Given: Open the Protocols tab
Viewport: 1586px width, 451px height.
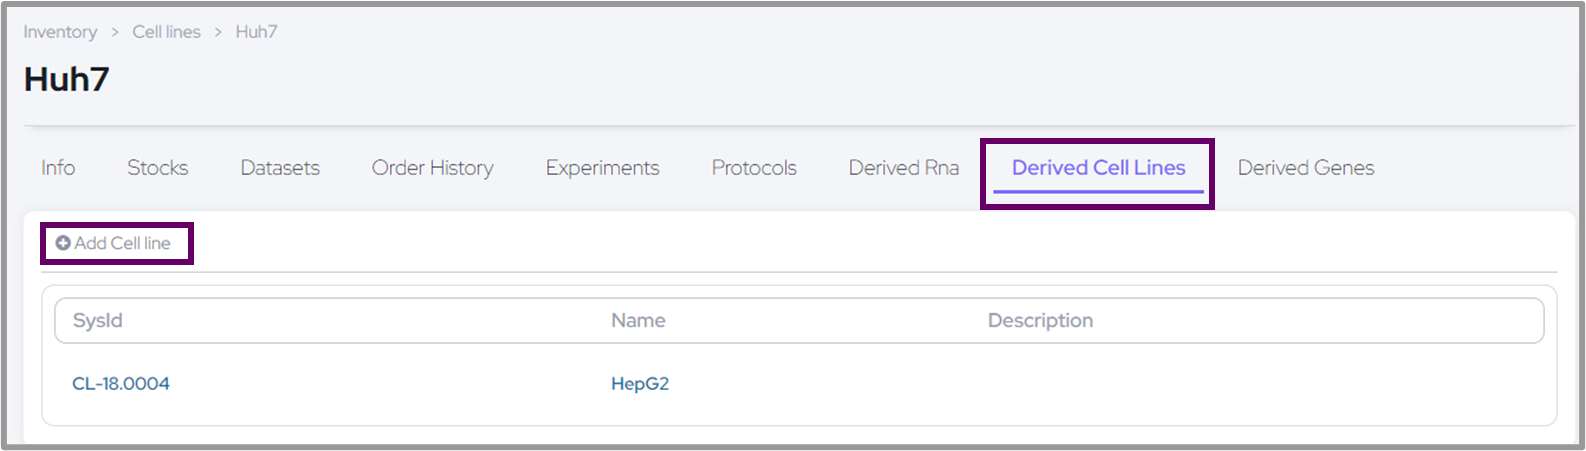Looking at the screenshot, I should click(x=754, y=168).
